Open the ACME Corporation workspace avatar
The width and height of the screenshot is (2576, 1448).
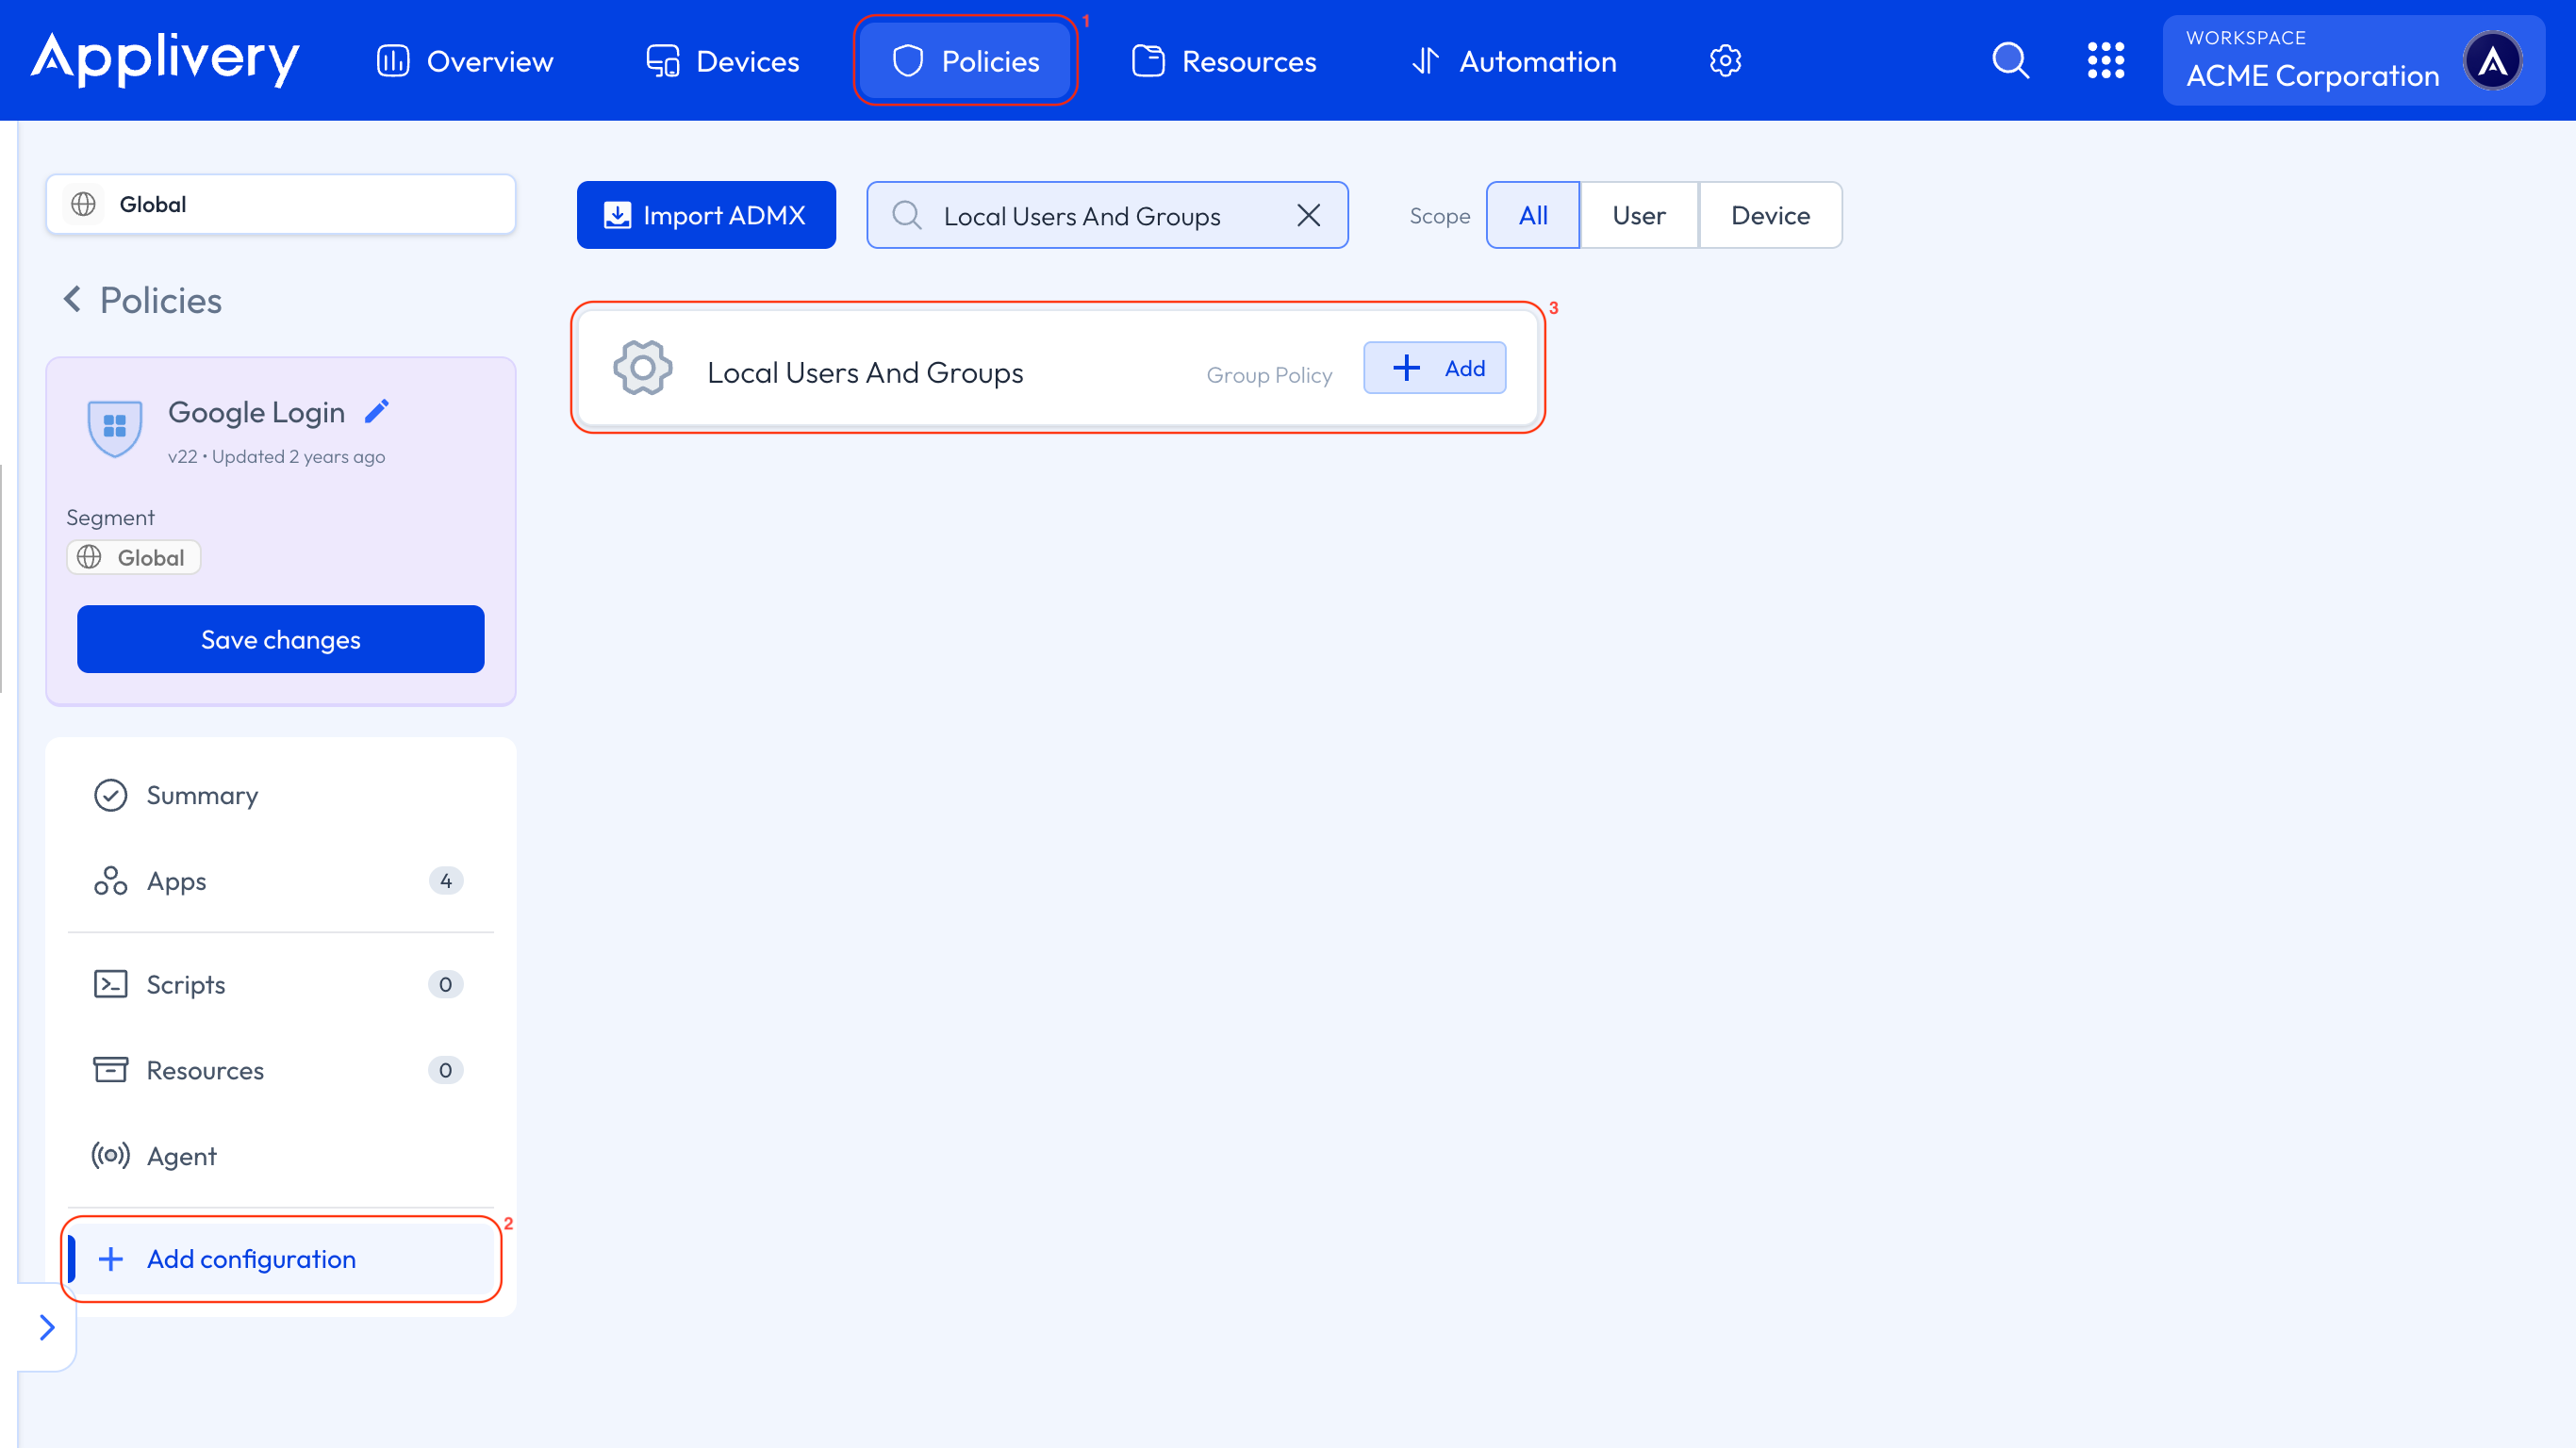coord(2494,60)
